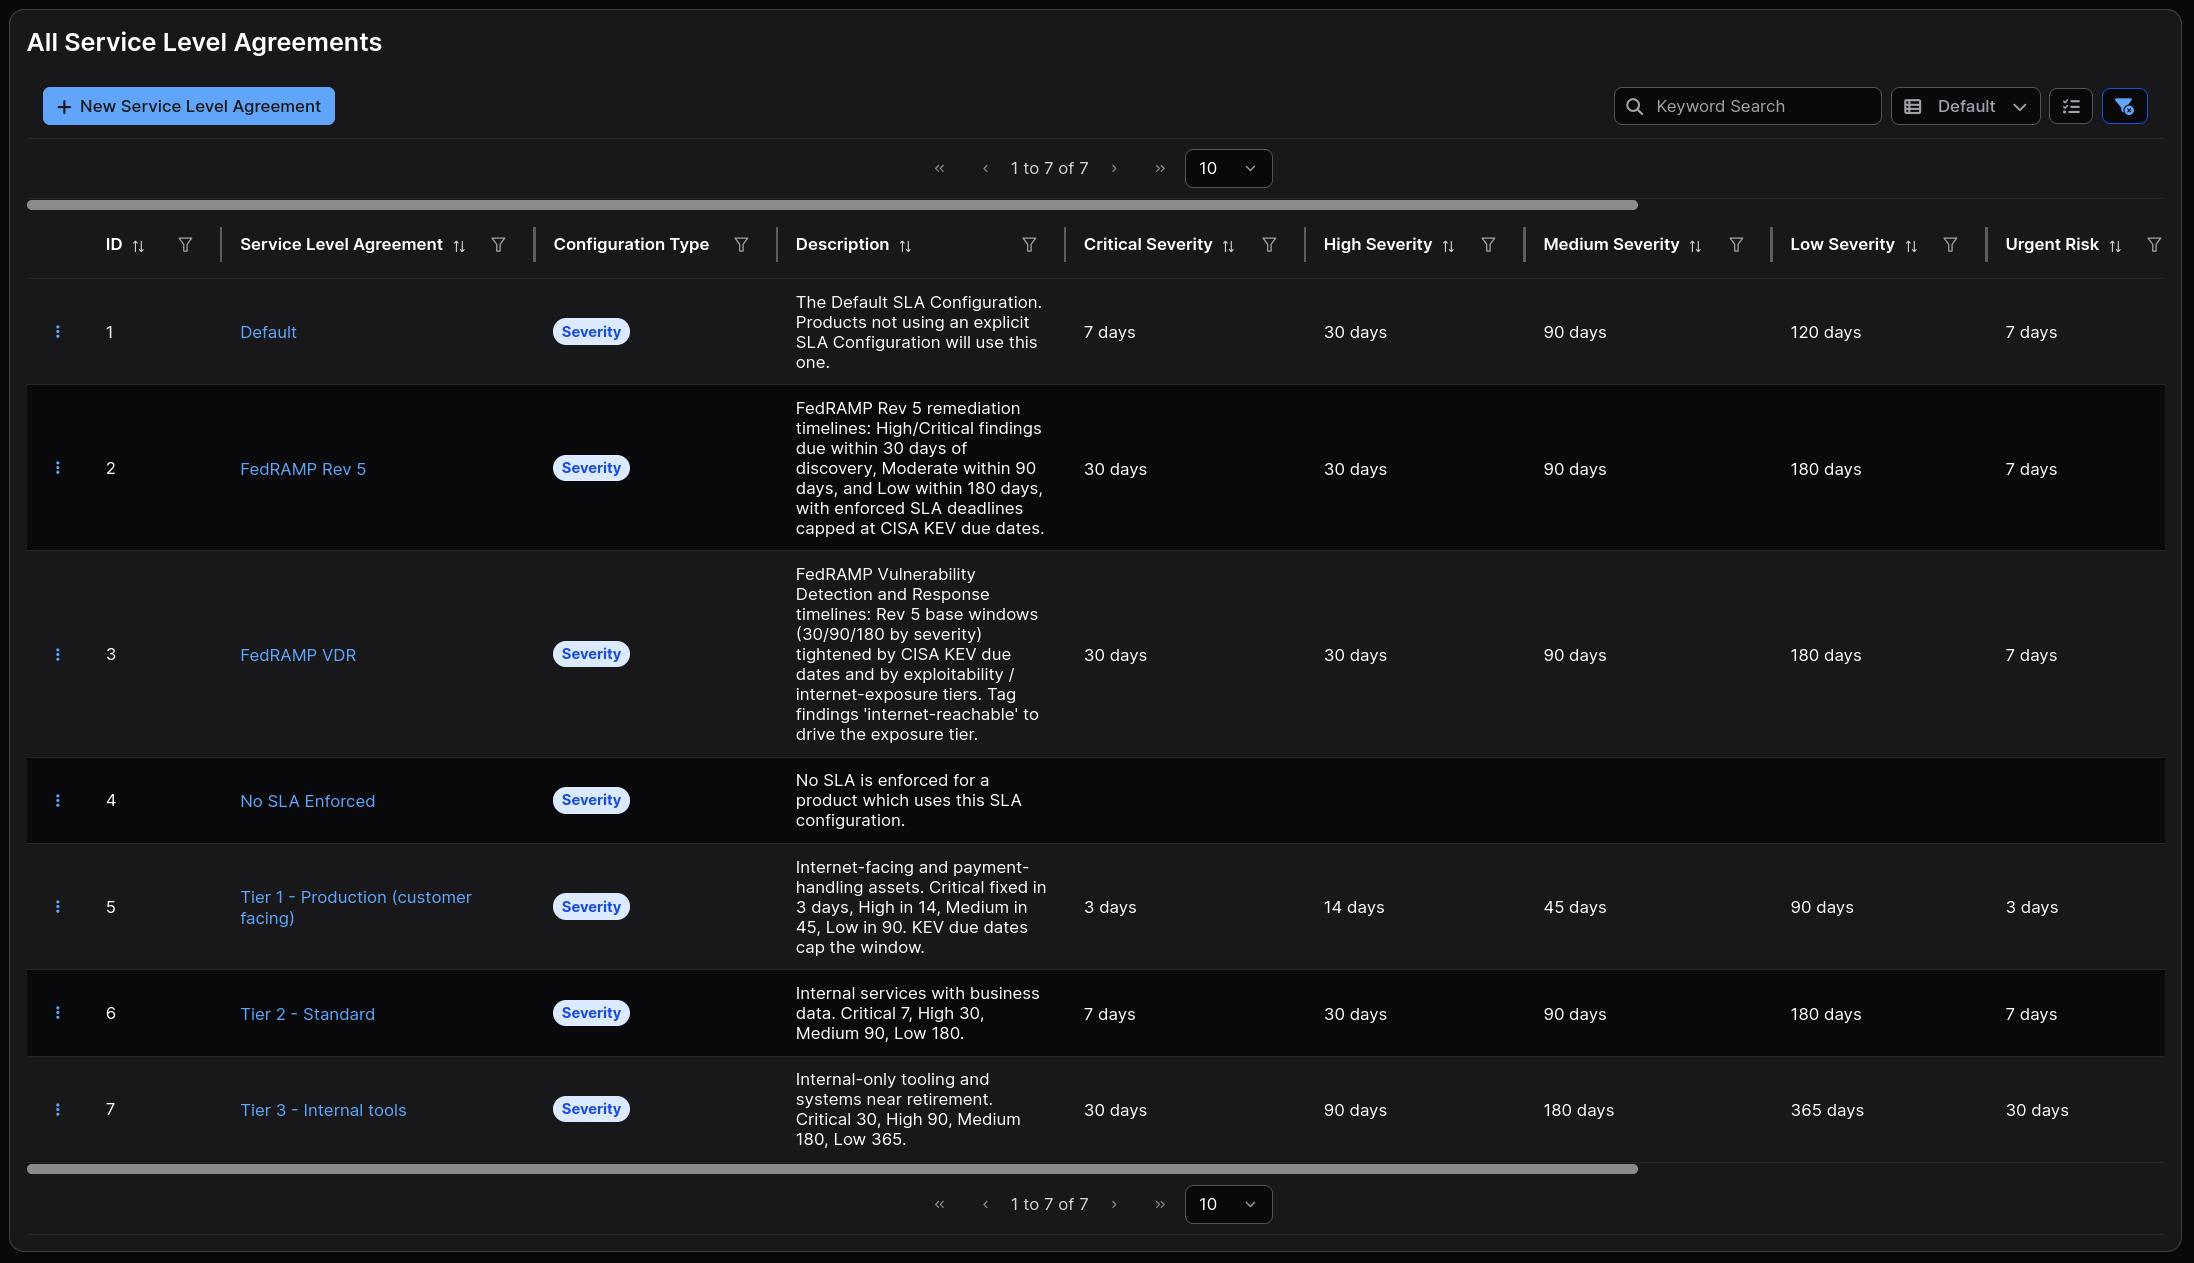Viewport: 2194px width, 1263px height.
Task: Sort by Medium Severity
Action: click(x=1695, y=245)
